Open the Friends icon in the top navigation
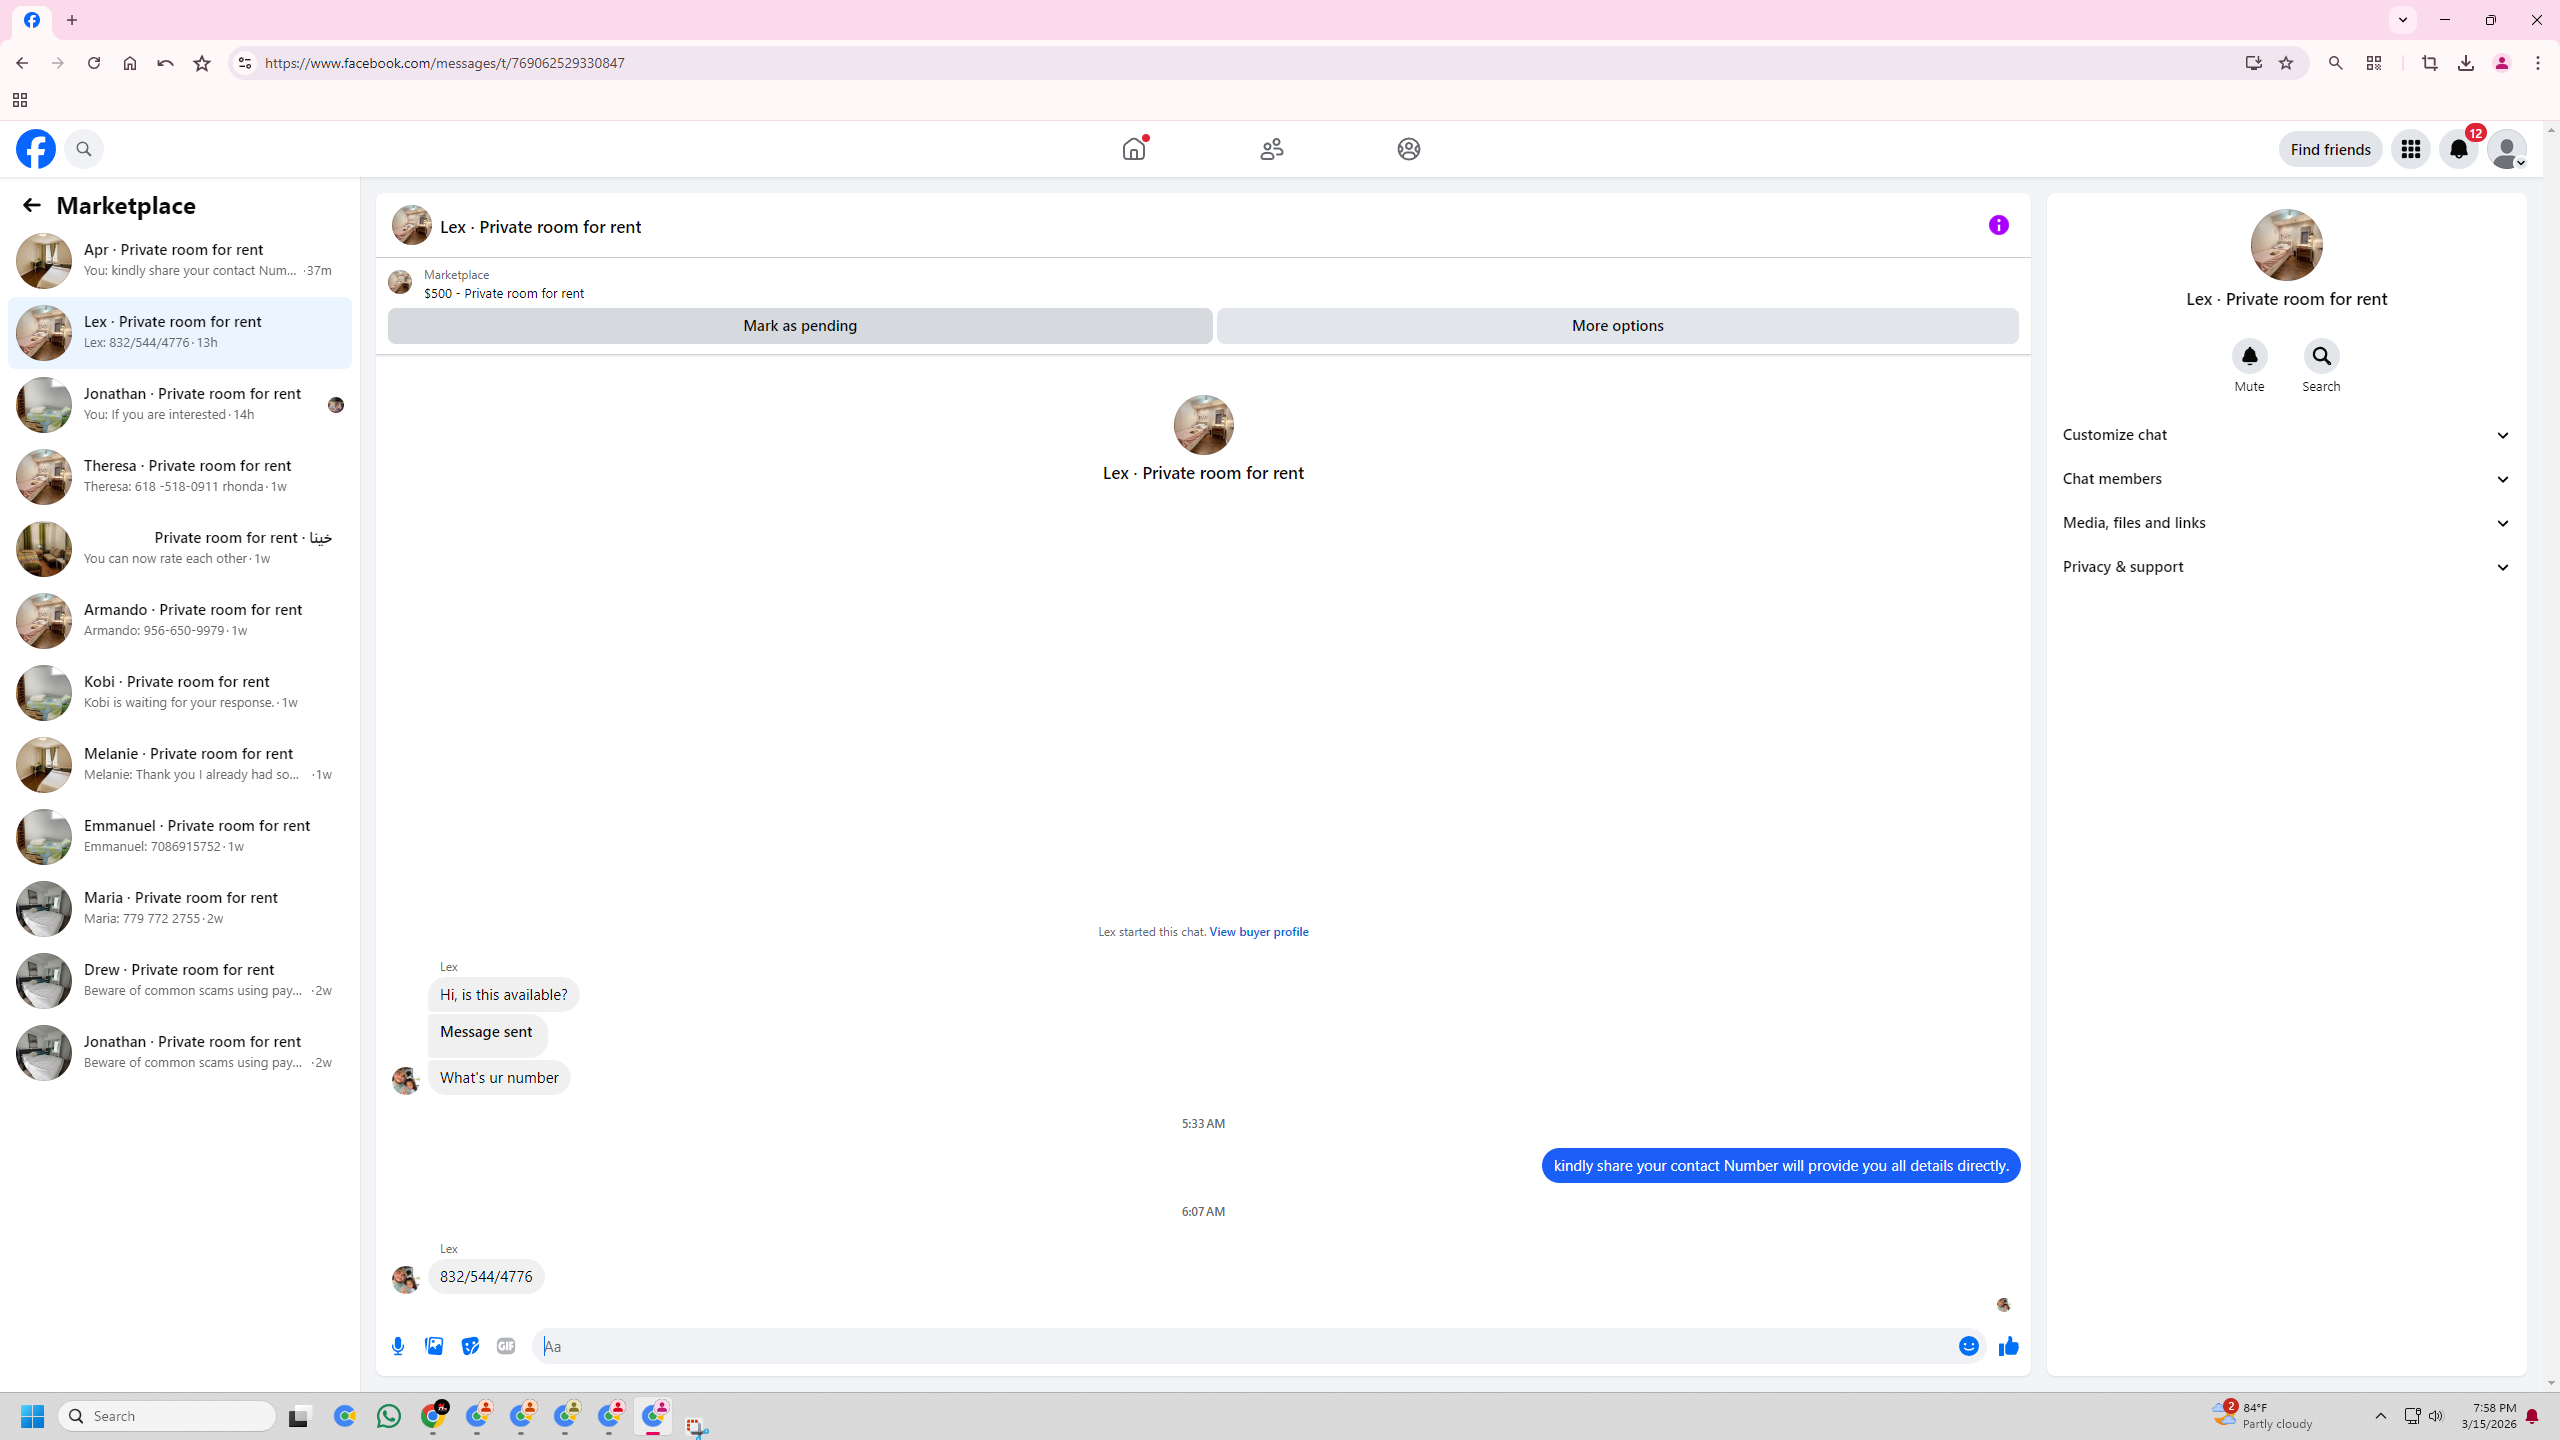 1272,149
